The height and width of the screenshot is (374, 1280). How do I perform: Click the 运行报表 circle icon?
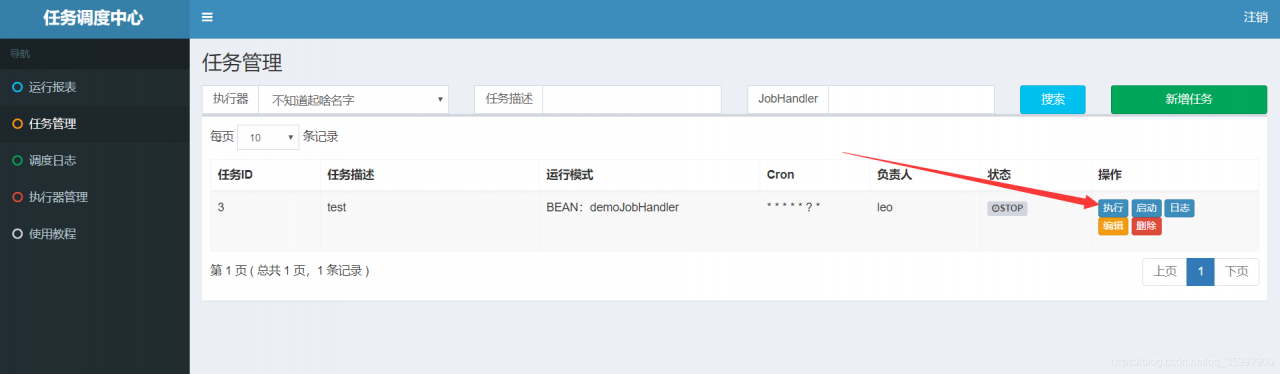pos(16,87)
